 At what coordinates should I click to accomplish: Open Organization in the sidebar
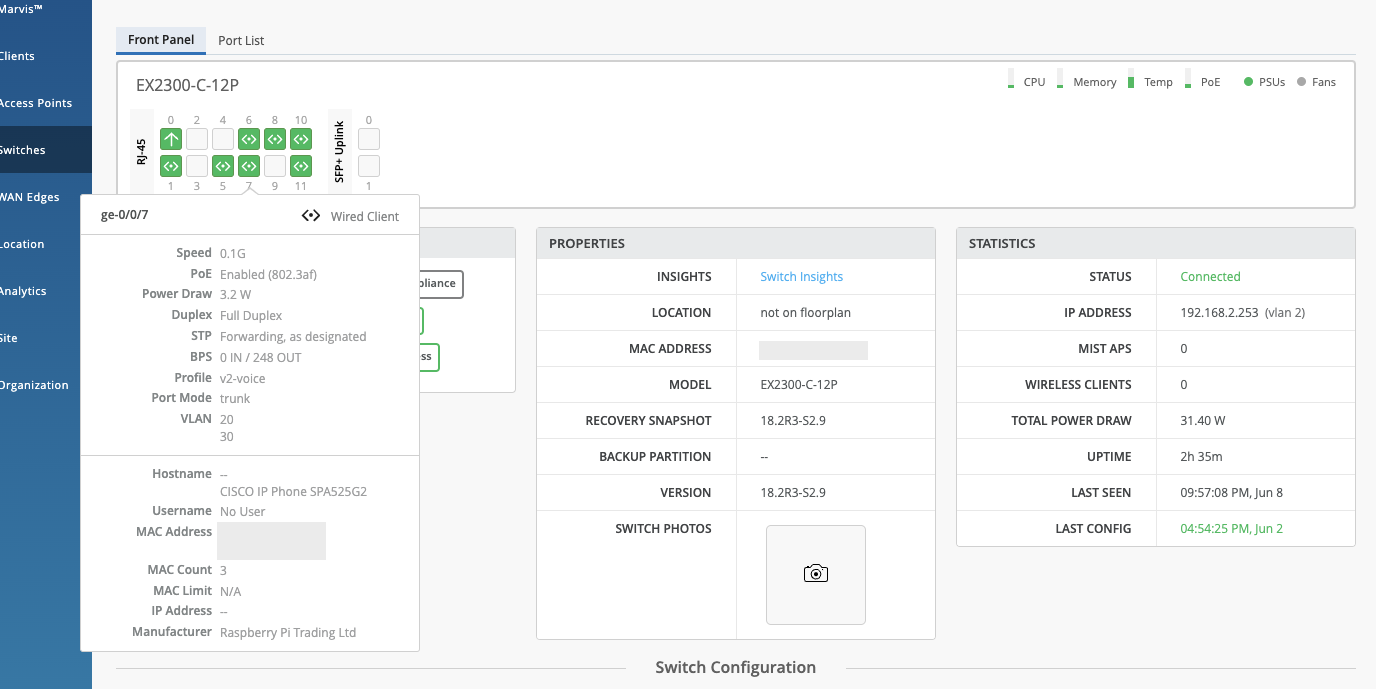34,385
